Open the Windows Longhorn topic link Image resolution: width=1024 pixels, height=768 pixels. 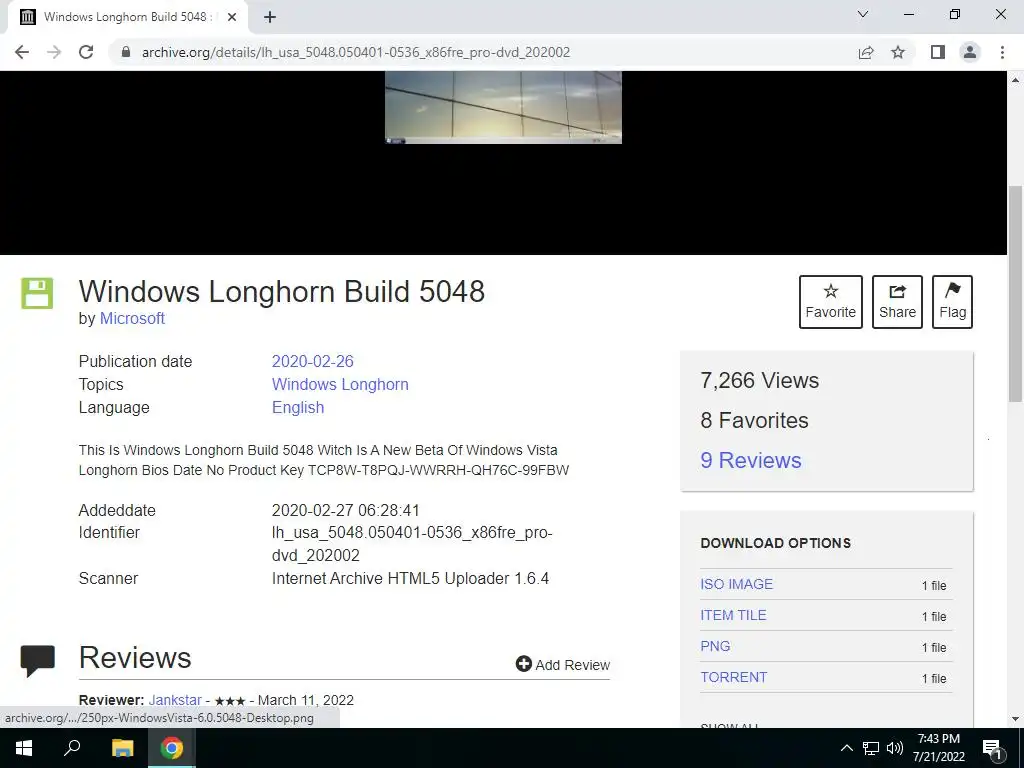coord(340,385)
